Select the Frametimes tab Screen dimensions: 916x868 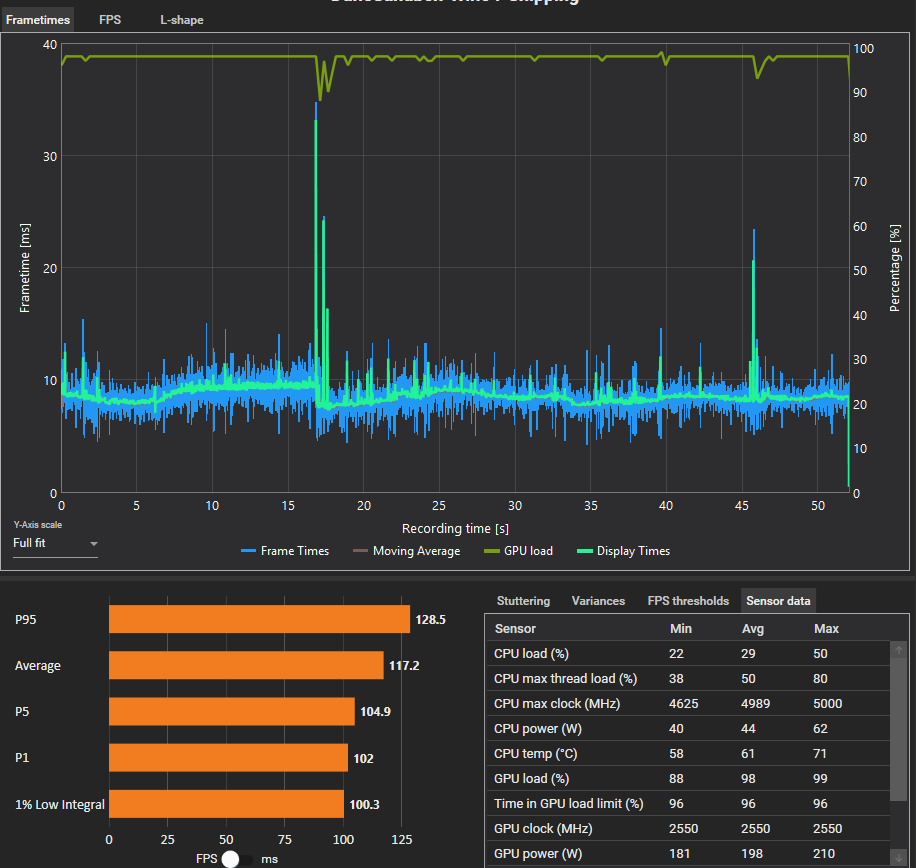pos(36,20)
